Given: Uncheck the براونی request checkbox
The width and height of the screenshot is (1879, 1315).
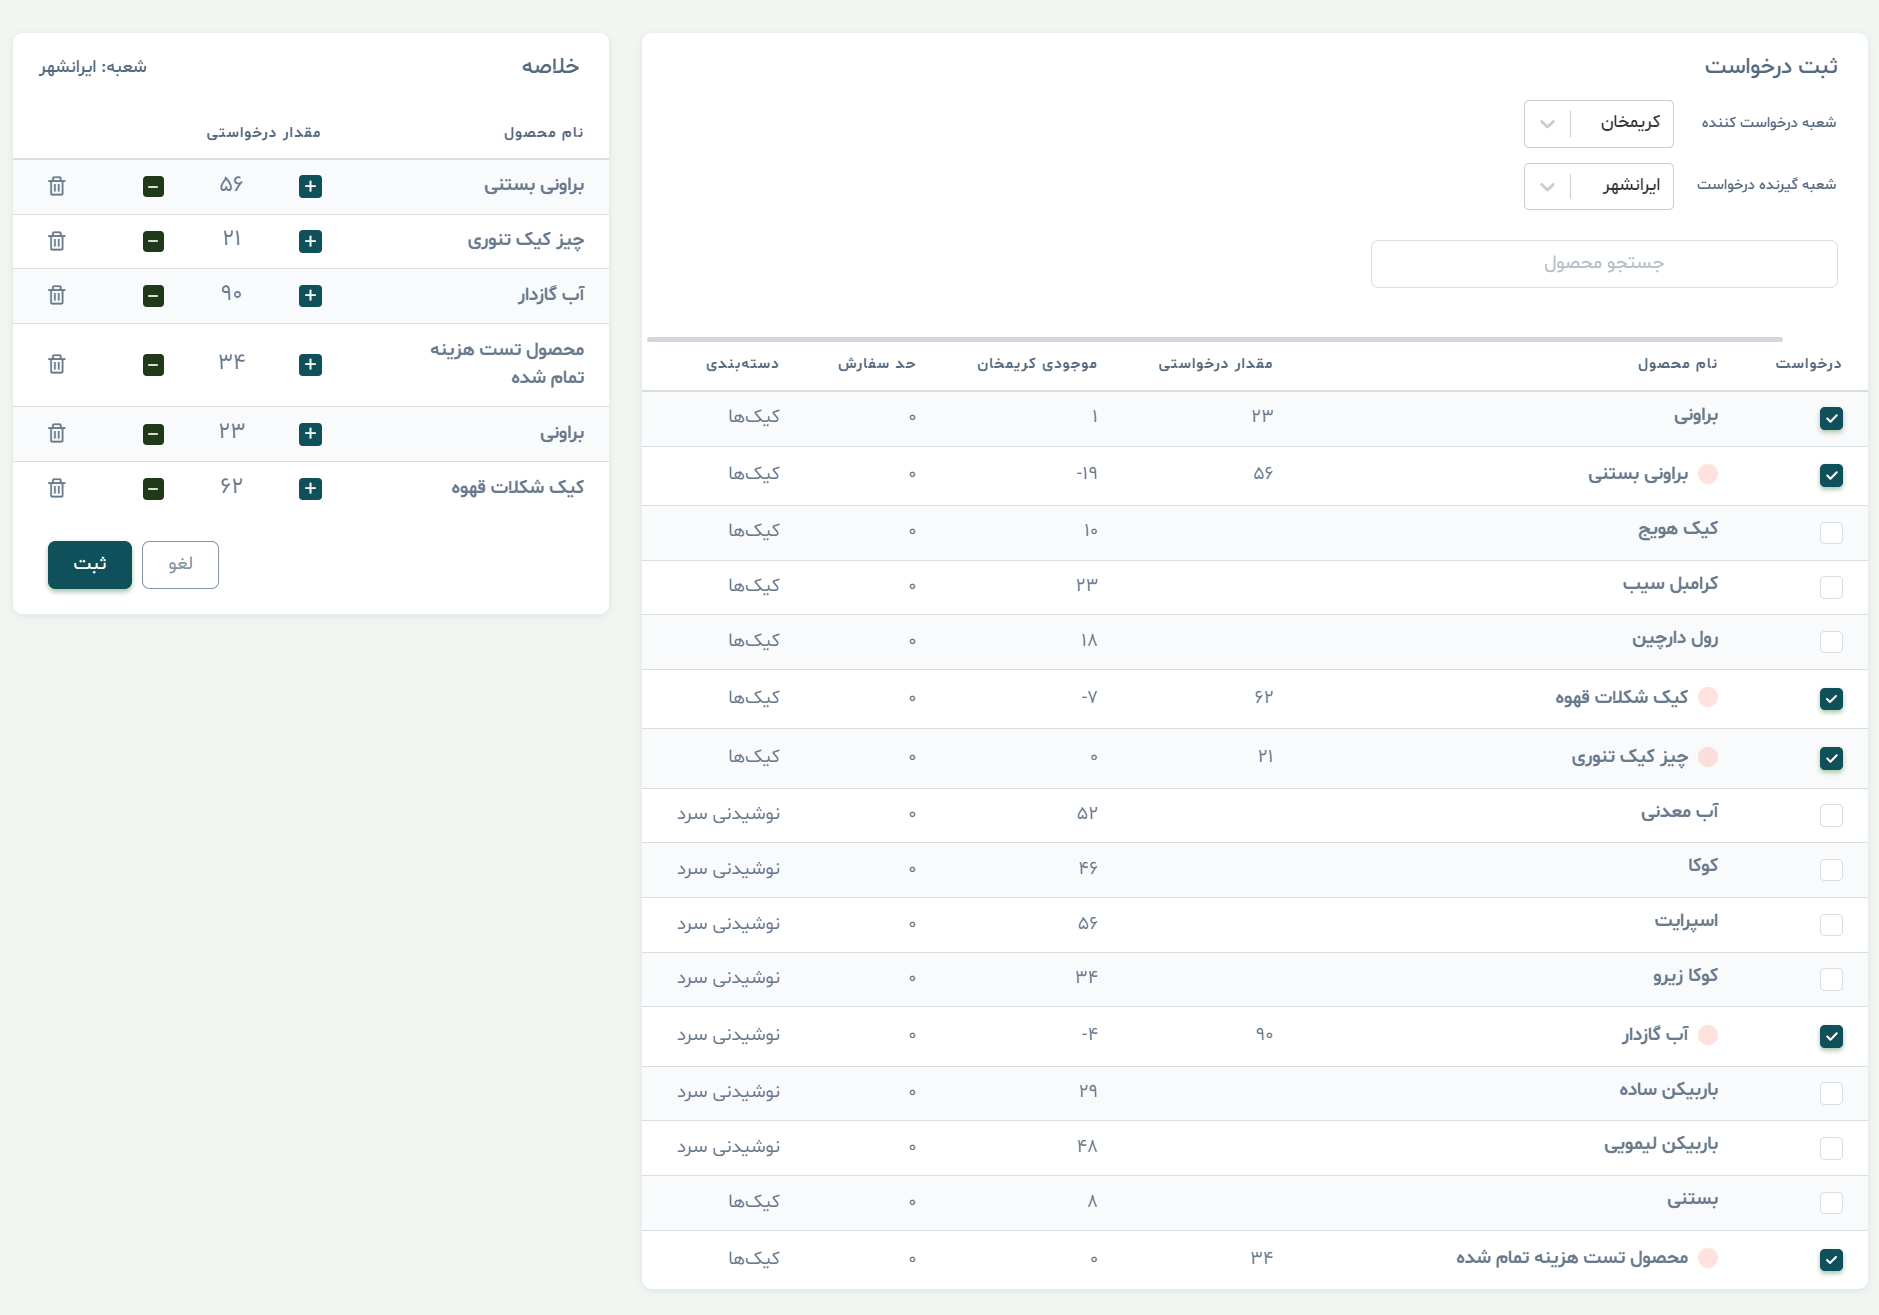Looking at the screenshot, I should [1831, 418].
